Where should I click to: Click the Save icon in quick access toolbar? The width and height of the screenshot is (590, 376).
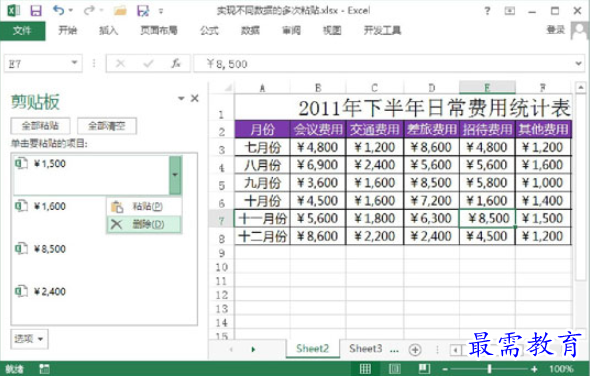click(x=36, y=11)
